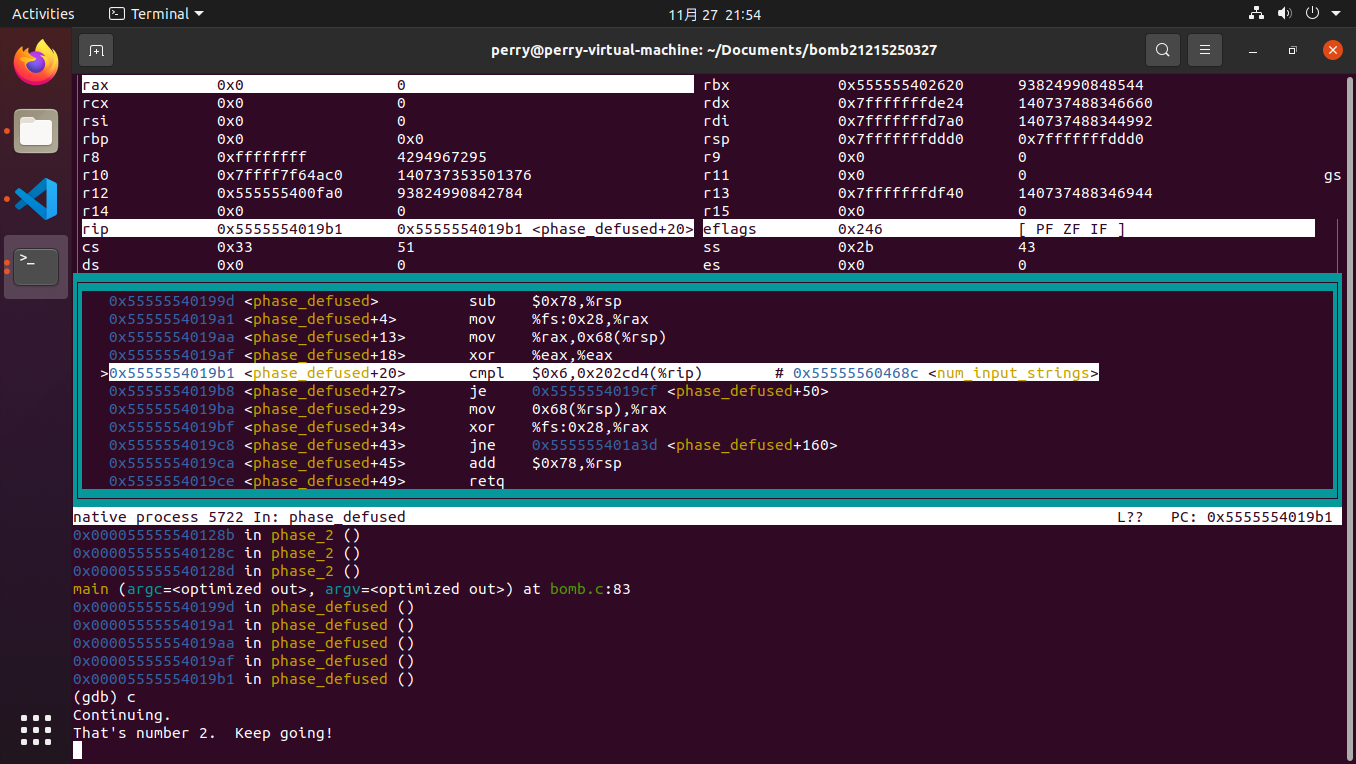Viewport: 1356px width, 764px height.
Task: Click first phase_2 () trace line 0x...128b
Action: [217, 535]
